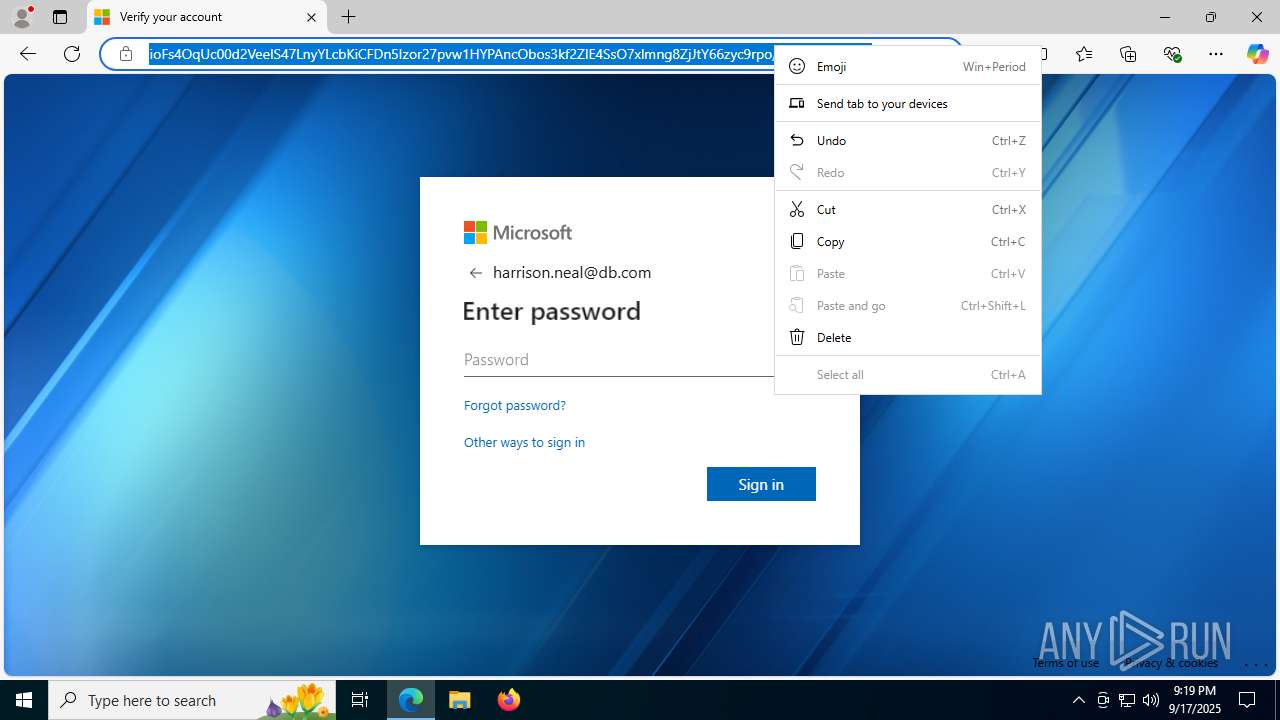Image resolution: width=1280 pixels, height=720 pixels.
Task: Open Privacy & cookies link
Action: coord(1171,663)
